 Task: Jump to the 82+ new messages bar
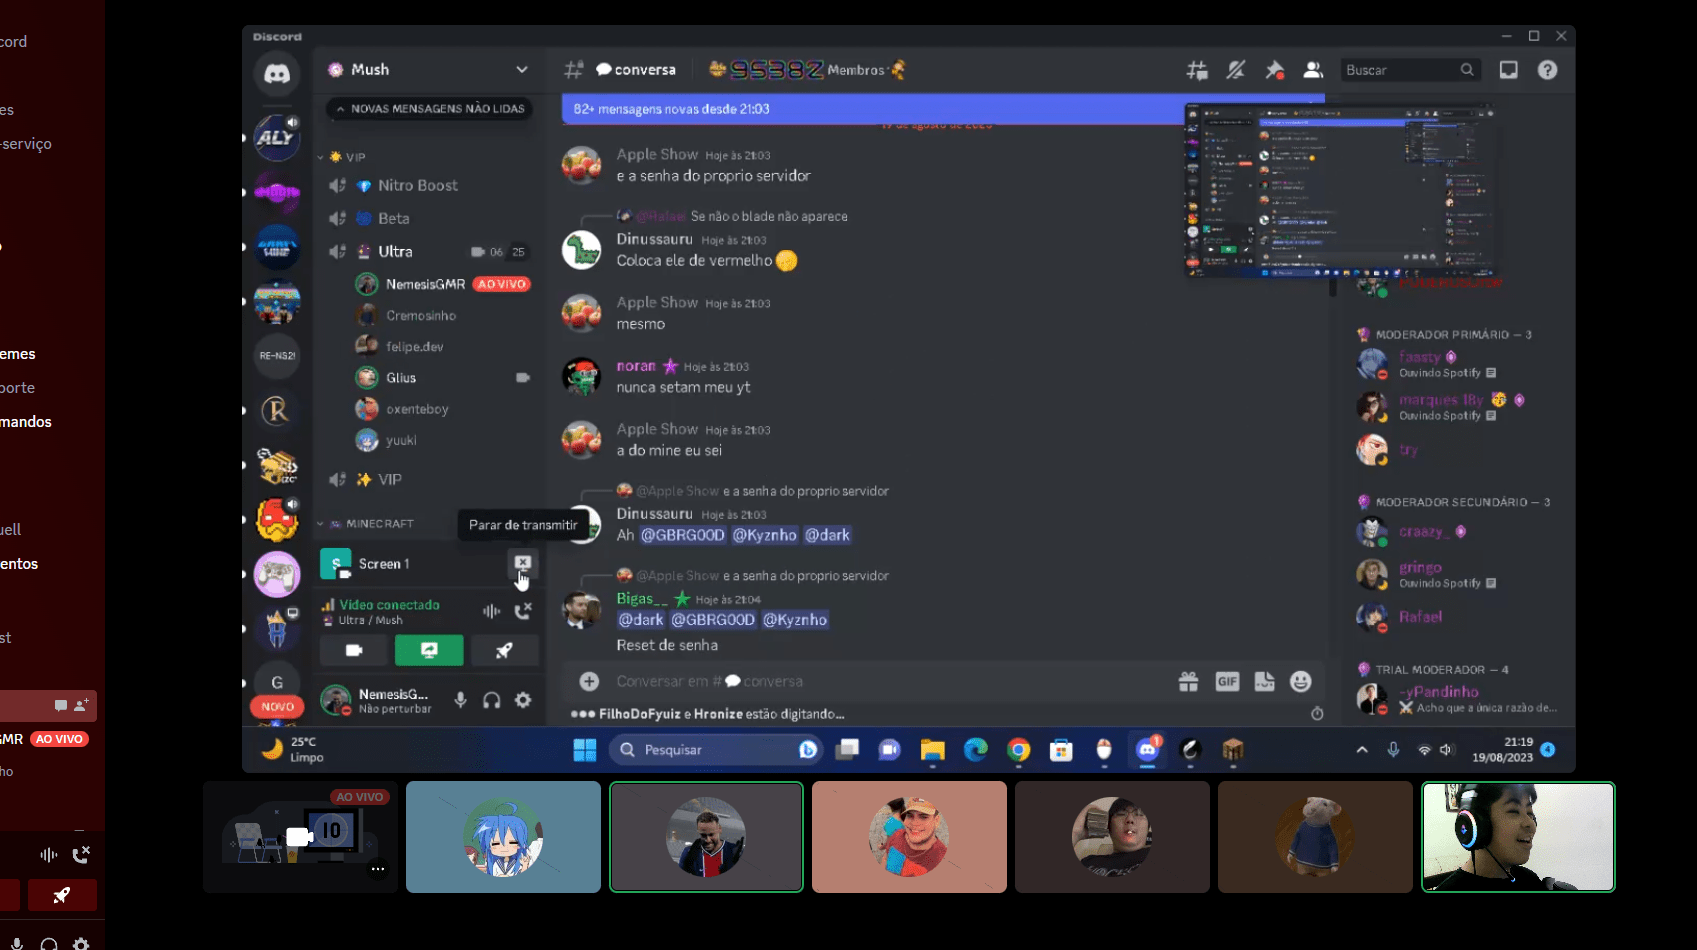pyautogui.click(x=943, y=109)
